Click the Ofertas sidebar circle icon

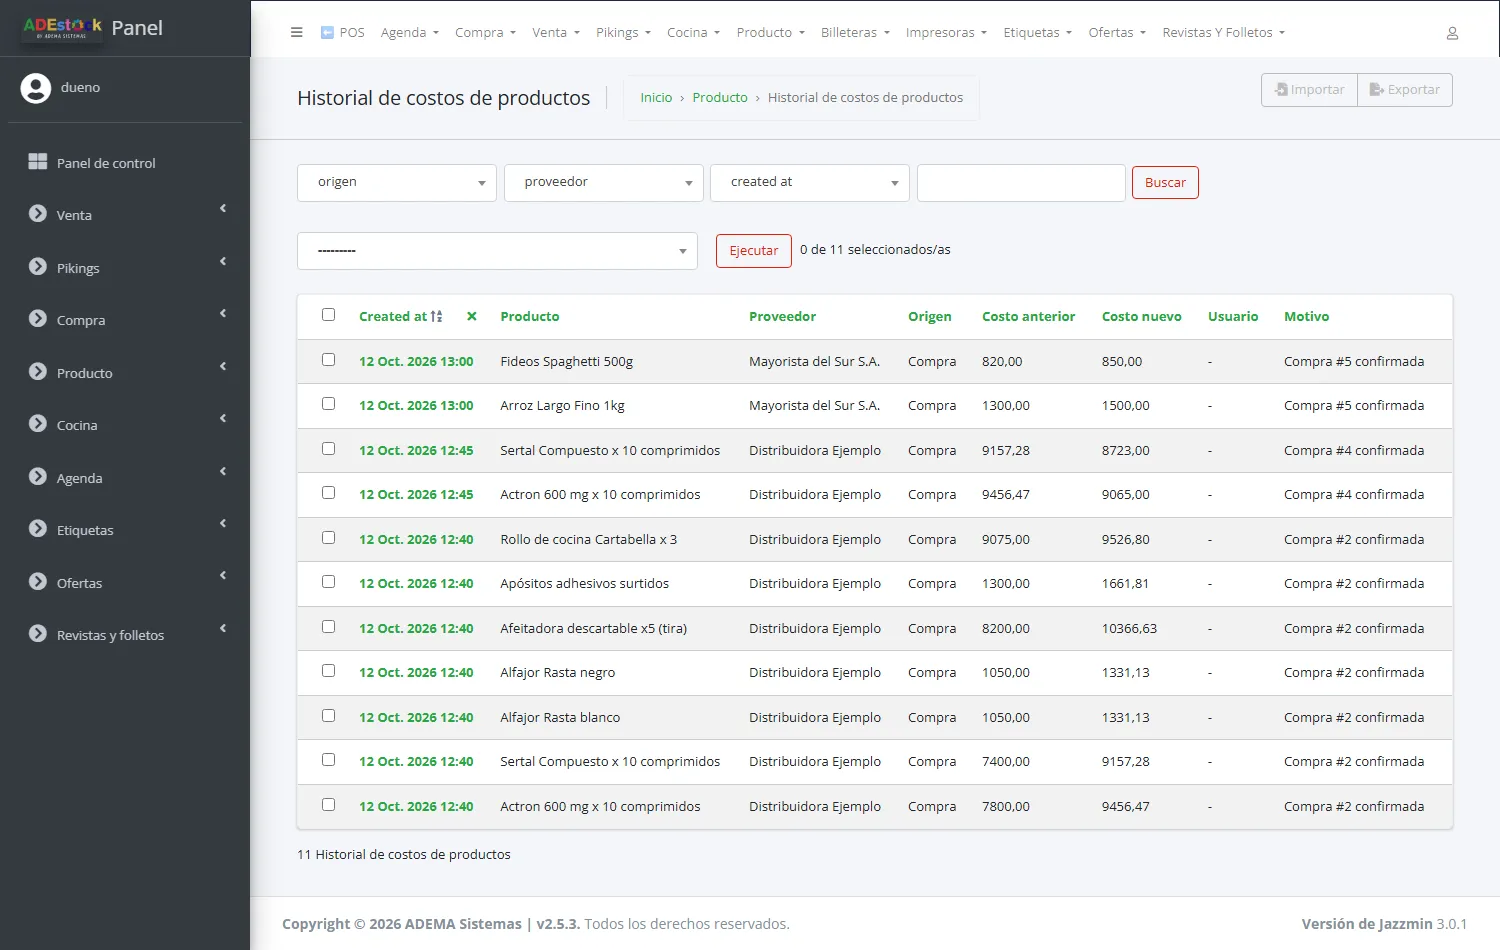pos(38,582)
